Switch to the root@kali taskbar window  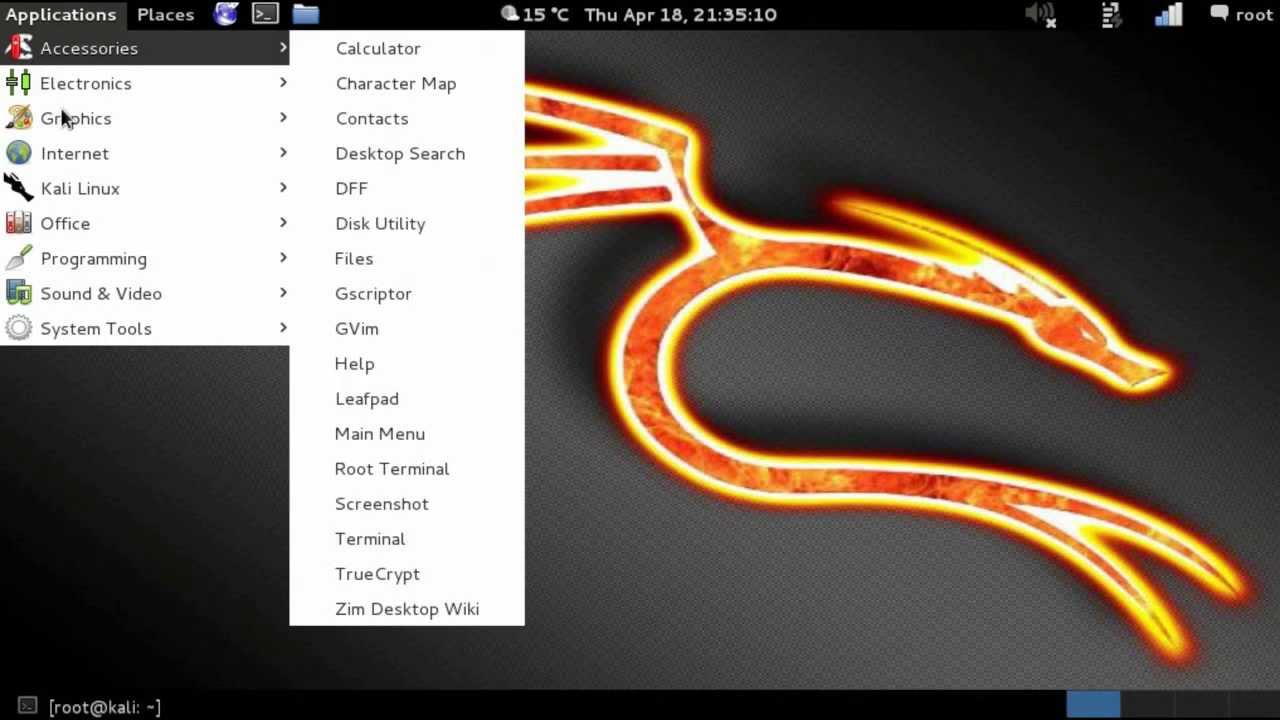click(x=104, y=707)
